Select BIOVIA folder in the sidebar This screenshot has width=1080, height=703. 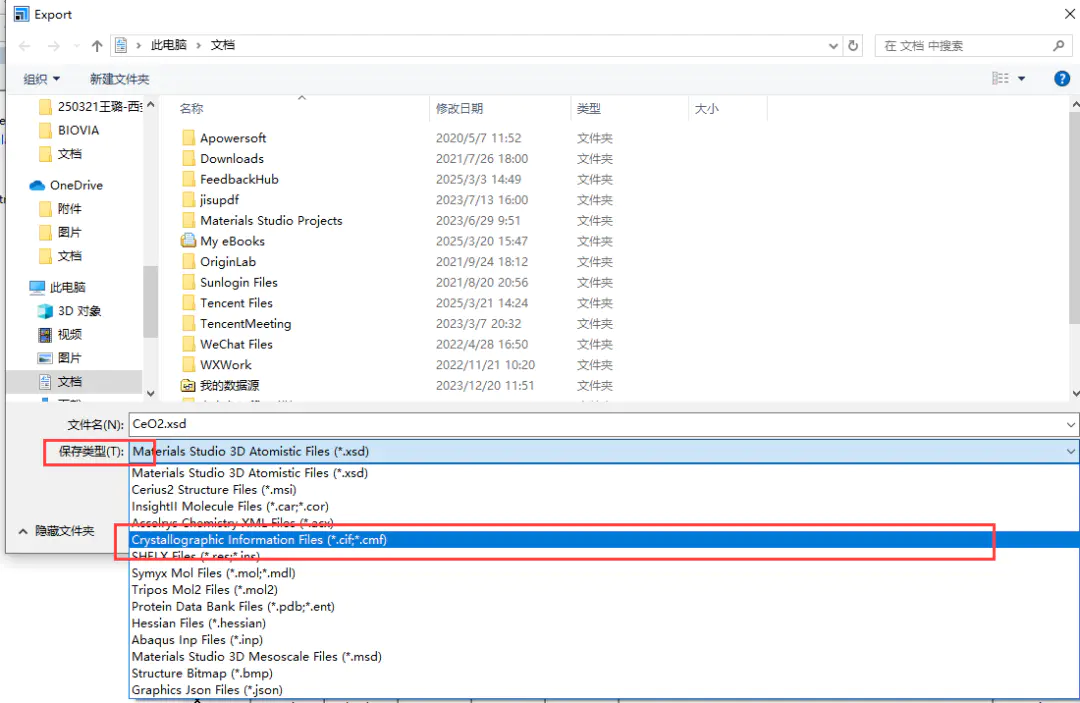coord(78,130)
